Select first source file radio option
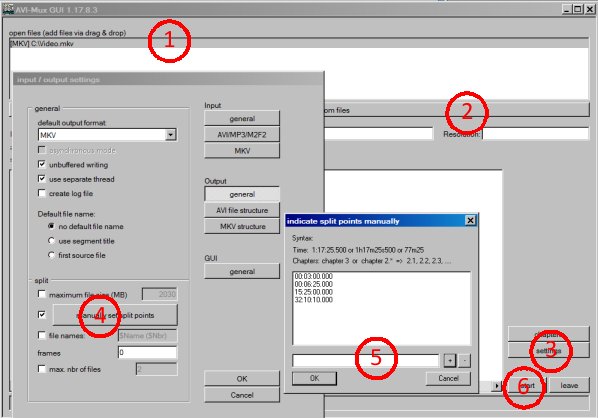 coord(51,255)
